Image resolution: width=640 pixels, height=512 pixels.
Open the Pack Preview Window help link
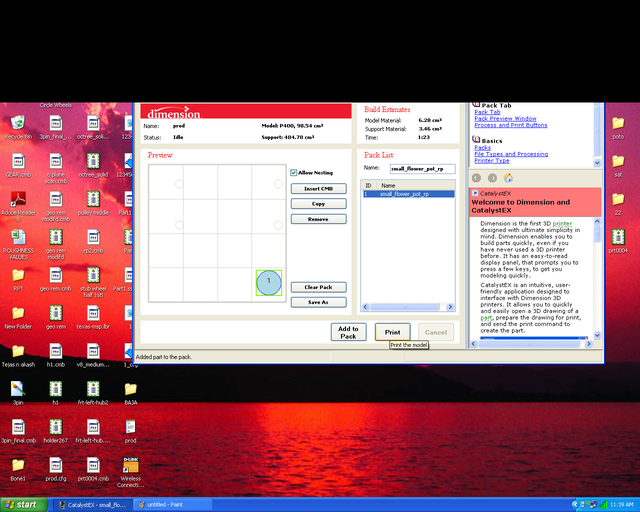click(505, 118)
